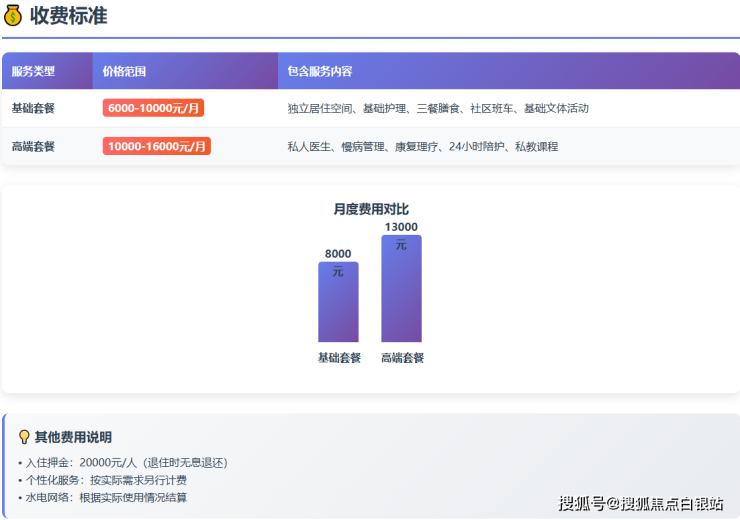Select the 高端套餐 table row label
Screen dimensions: 740x520
coord(33,146)
